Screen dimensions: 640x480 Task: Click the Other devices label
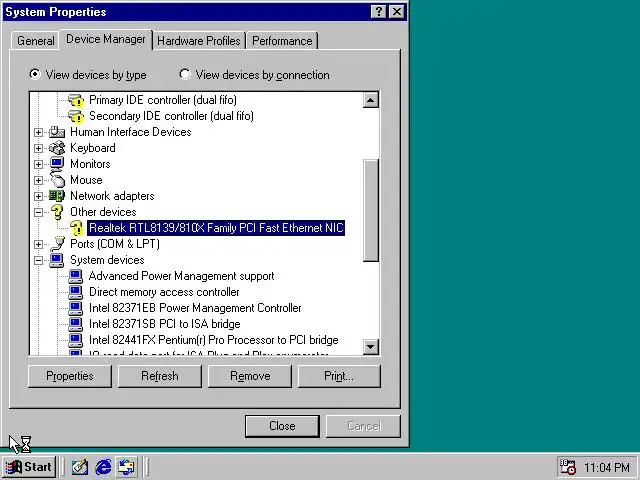[103, 212]
